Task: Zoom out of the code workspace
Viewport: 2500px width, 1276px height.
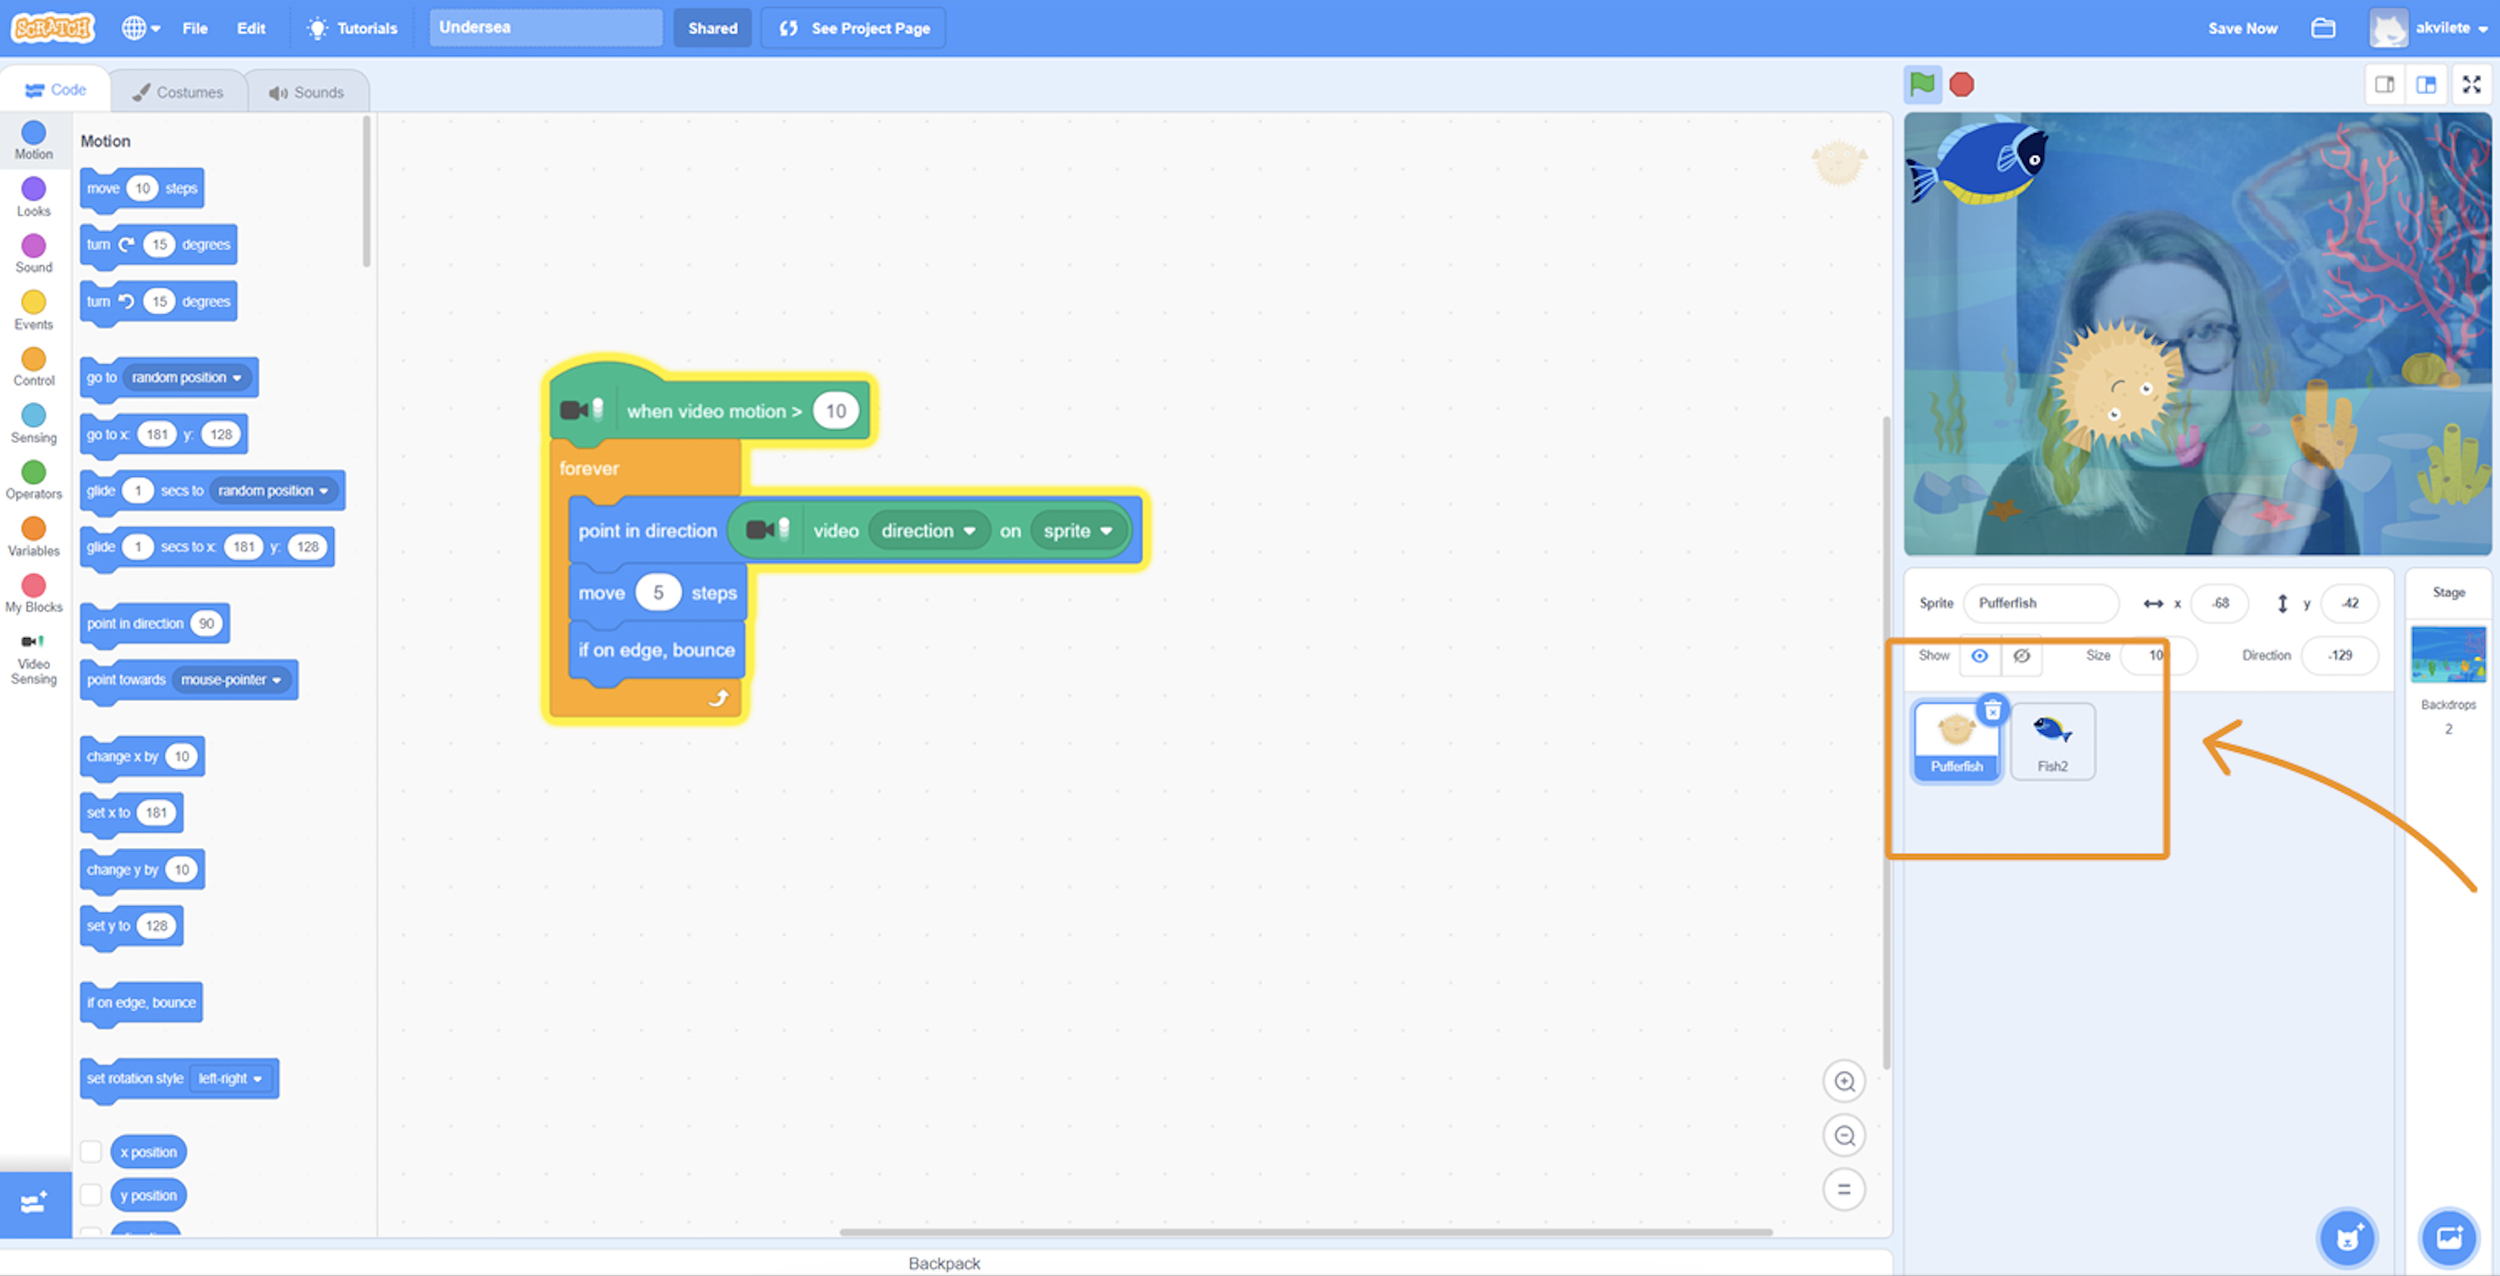Action: pos(1844,1136)
